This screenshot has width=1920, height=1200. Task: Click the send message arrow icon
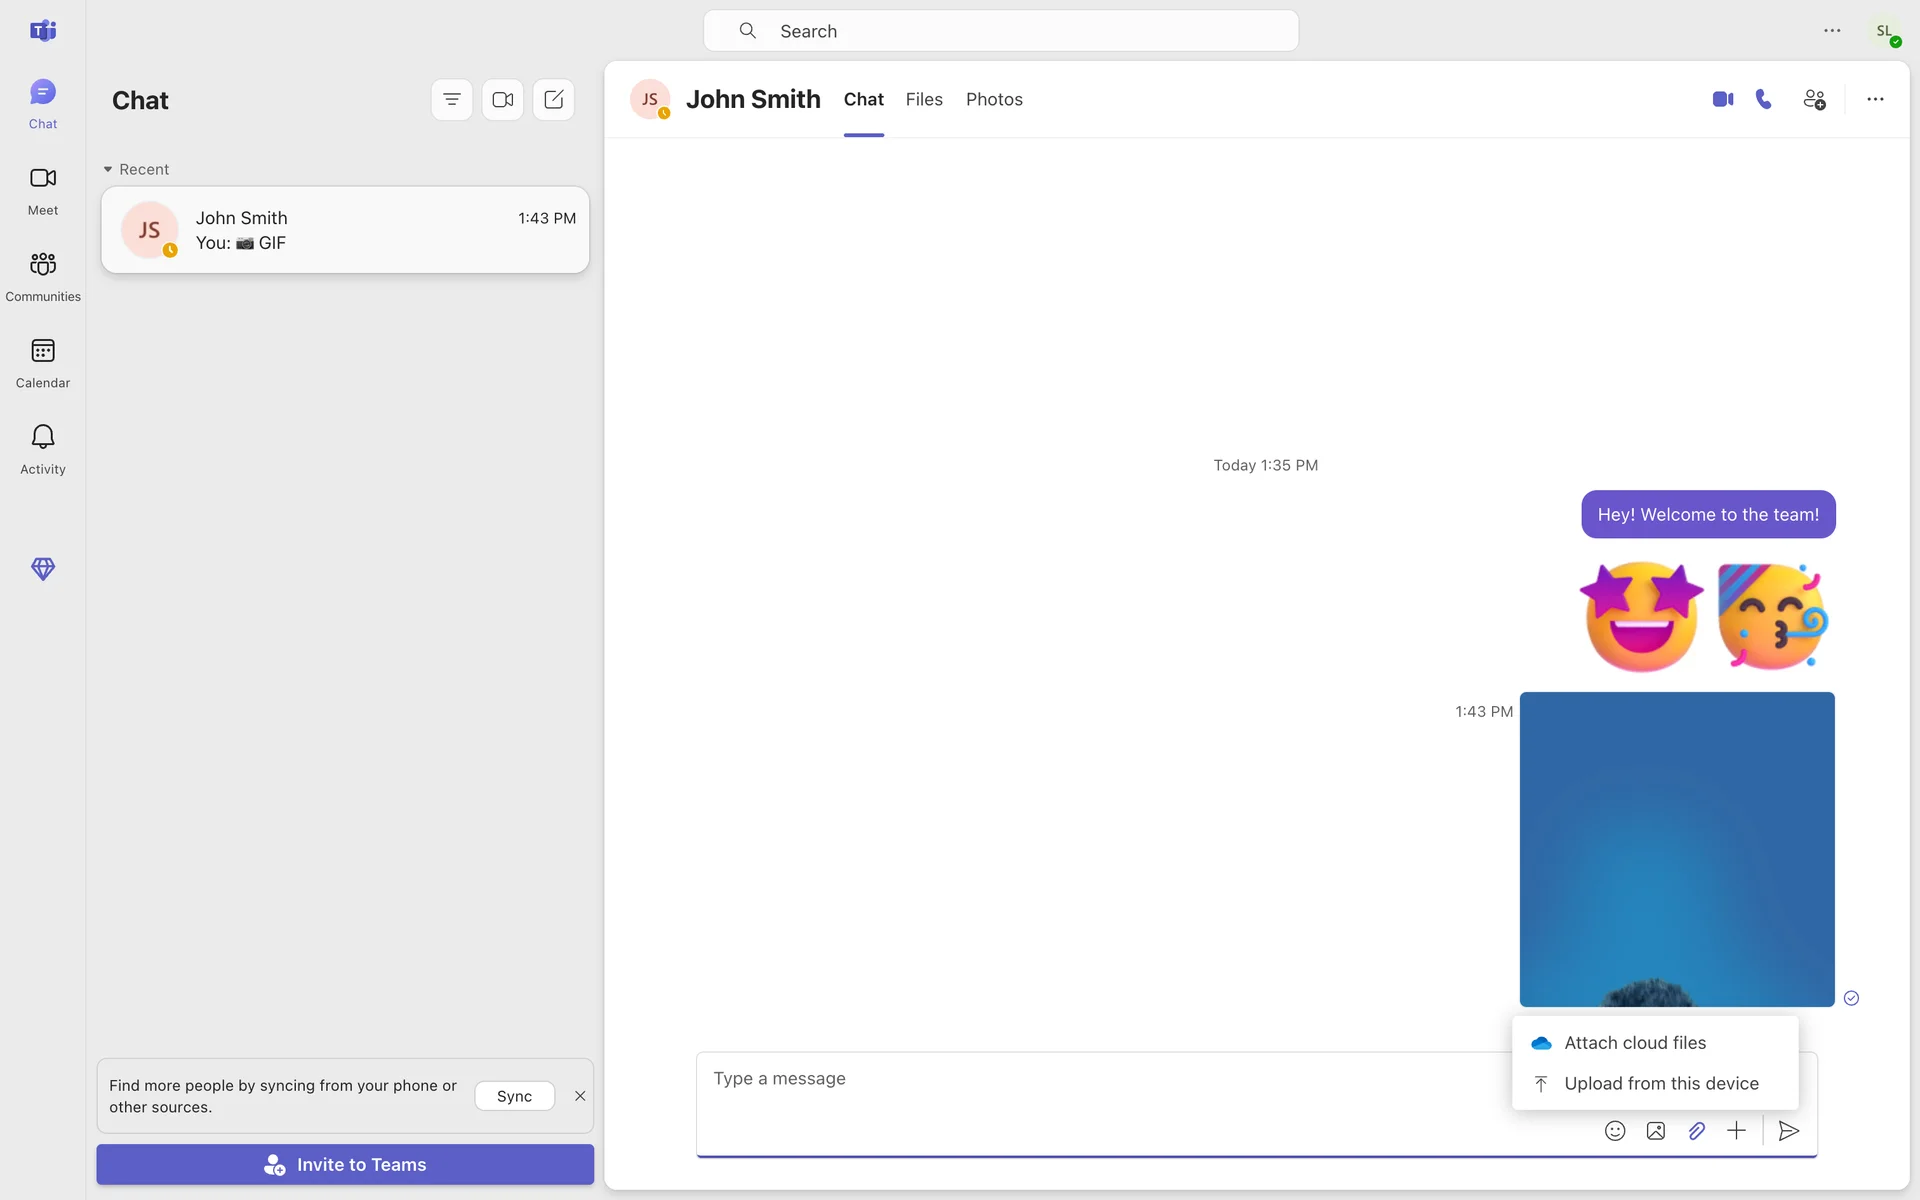coord(1789,1131)
